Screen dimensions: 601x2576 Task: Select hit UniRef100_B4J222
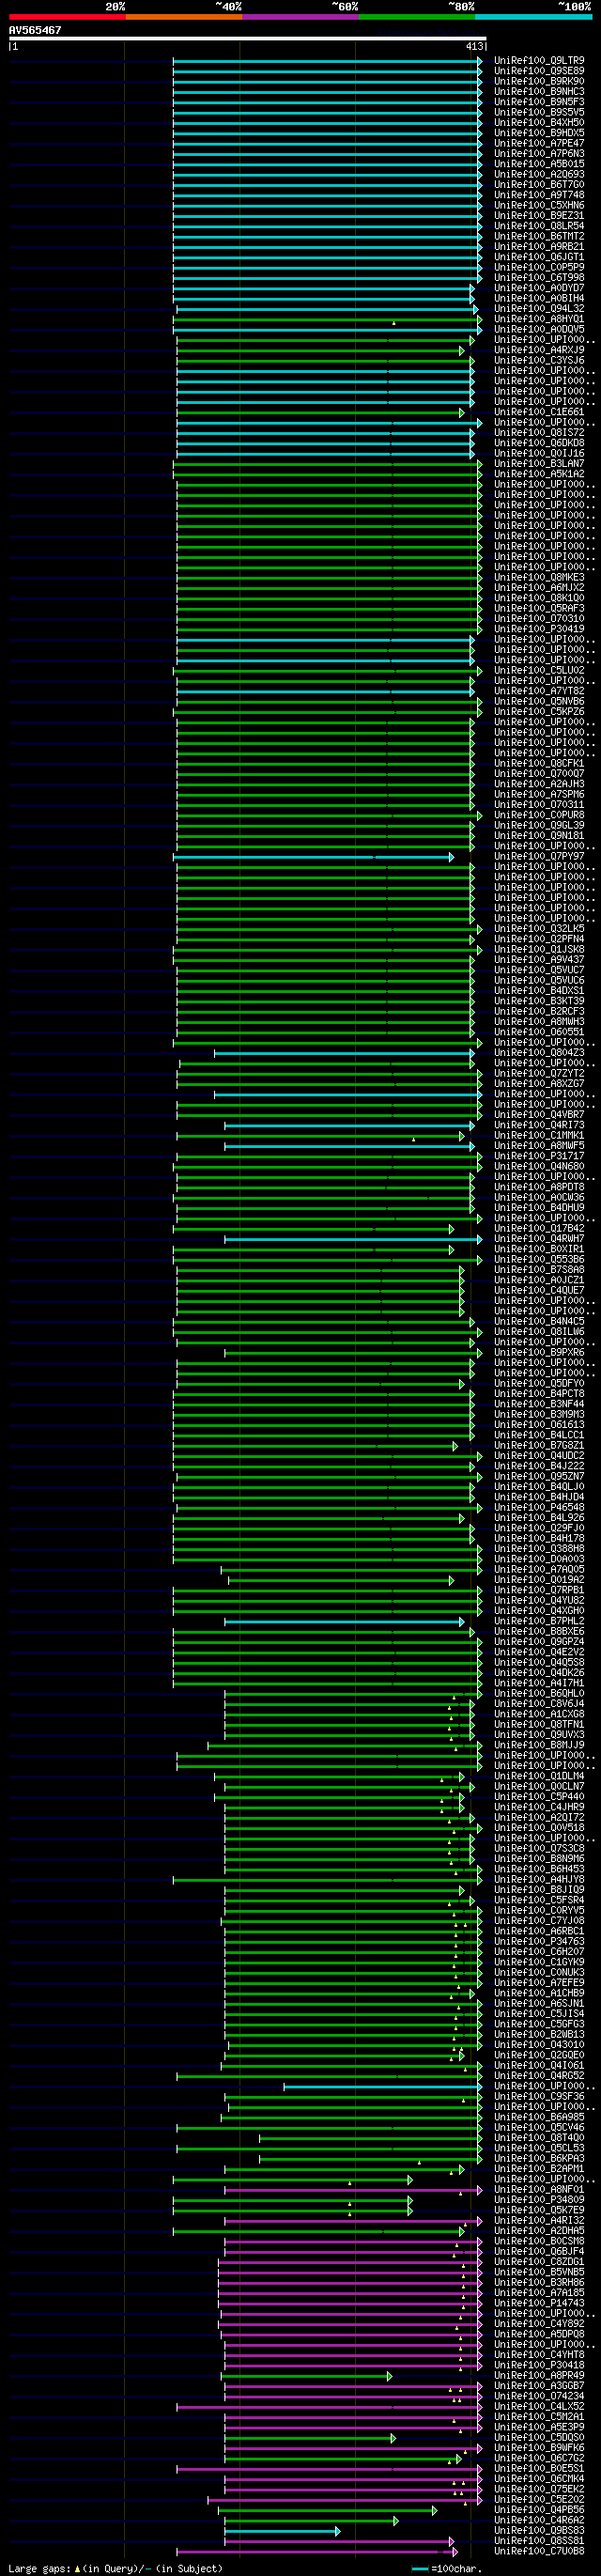click(x=539, y=1466)
